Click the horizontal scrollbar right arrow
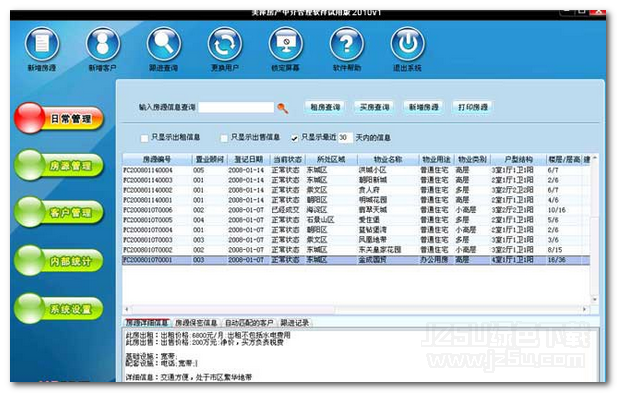The image size is (617, 393). (584, 309)
